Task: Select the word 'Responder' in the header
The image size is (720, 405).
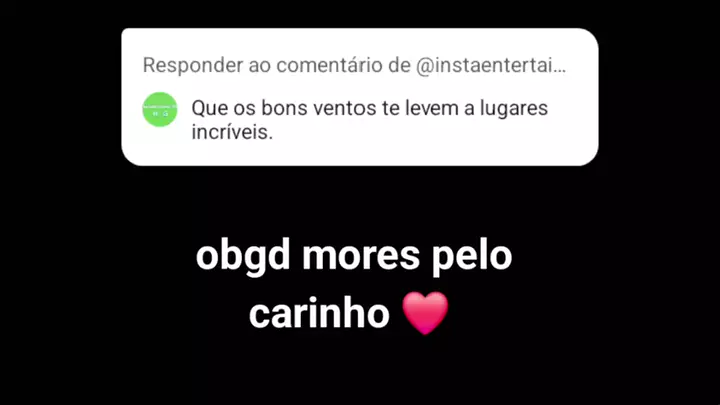Action: click(x=193, y=66)
